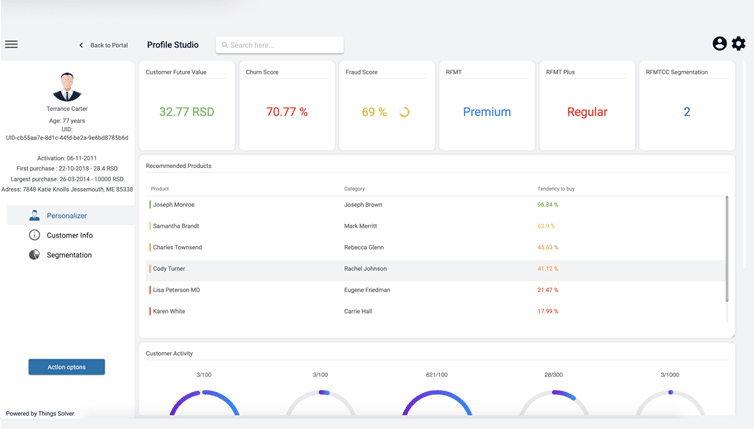The height and width of the screenshot is (429, 754).
Task: Open the user account icon
Action: pyautogui.click(x=719, y=44)
